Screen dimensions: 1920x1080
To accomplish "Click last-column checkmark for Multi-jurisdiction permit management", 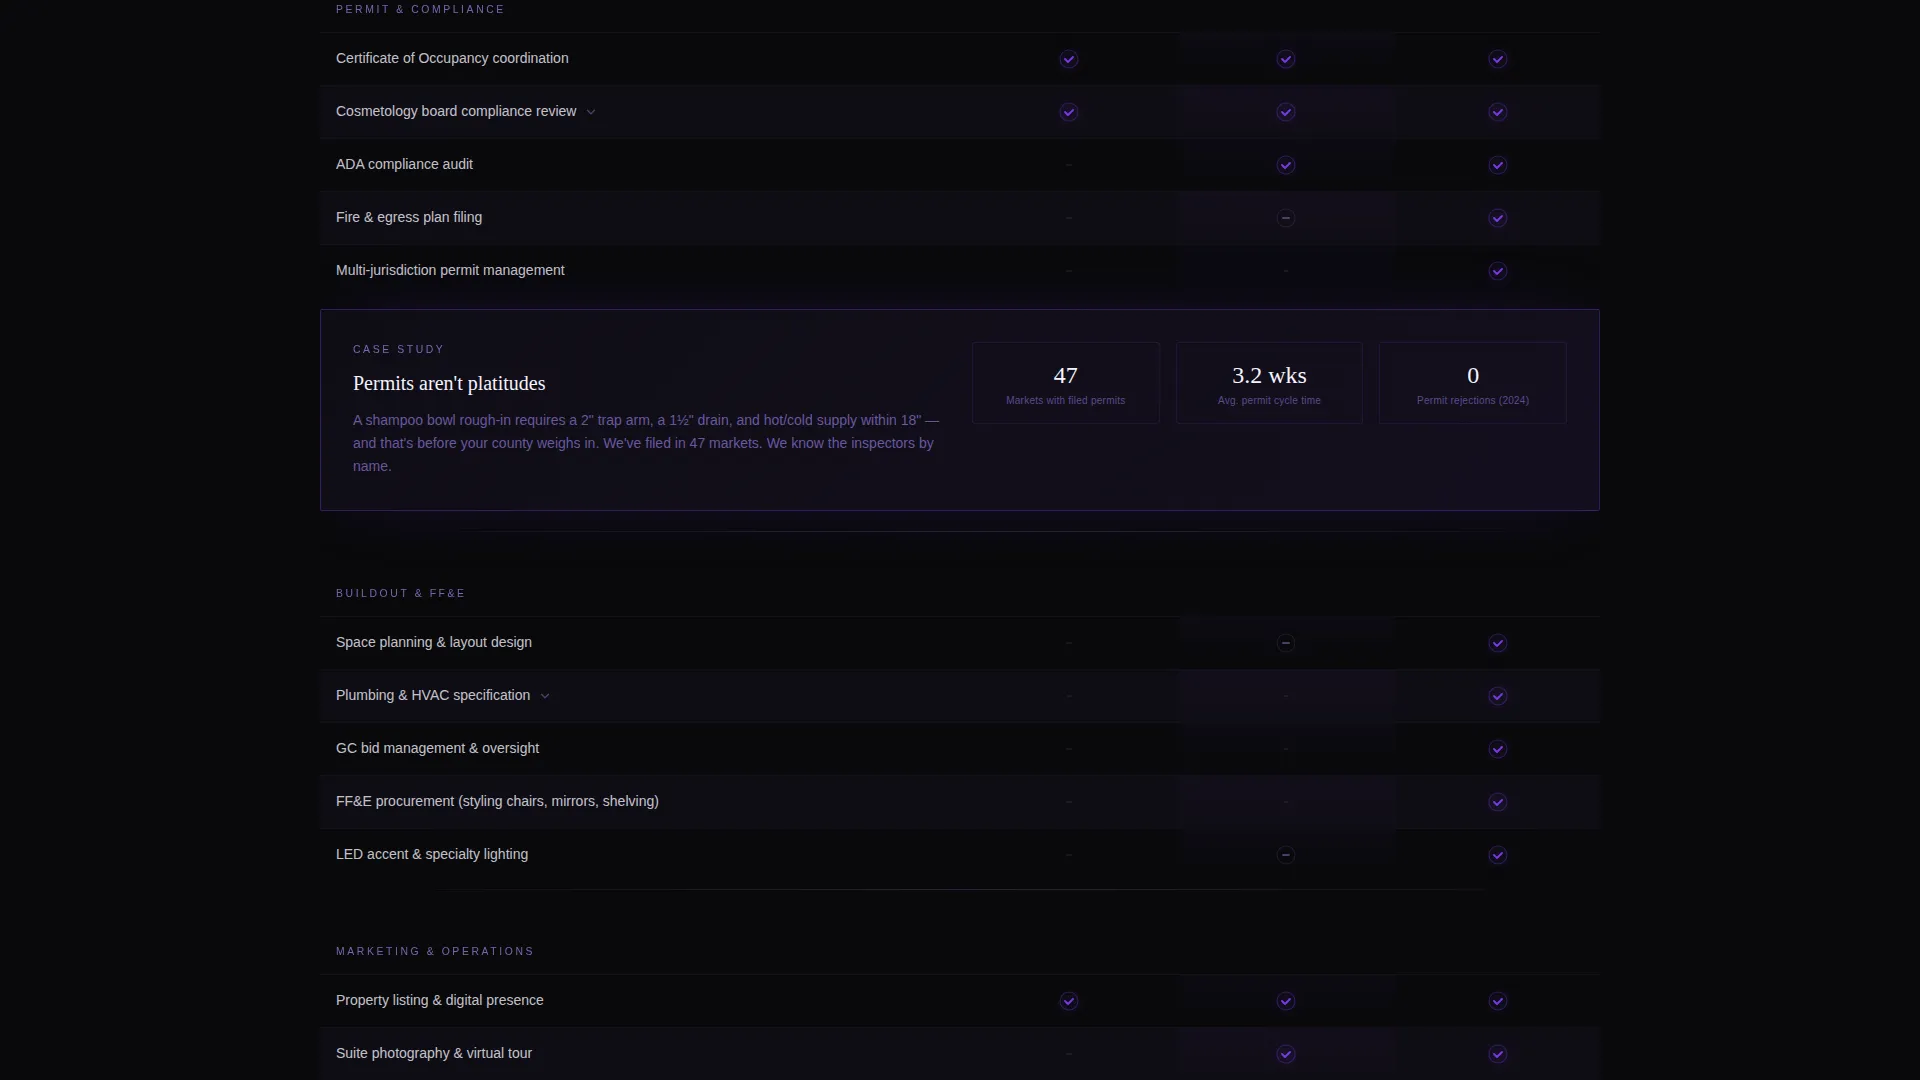I will (x=1498, y=271).
